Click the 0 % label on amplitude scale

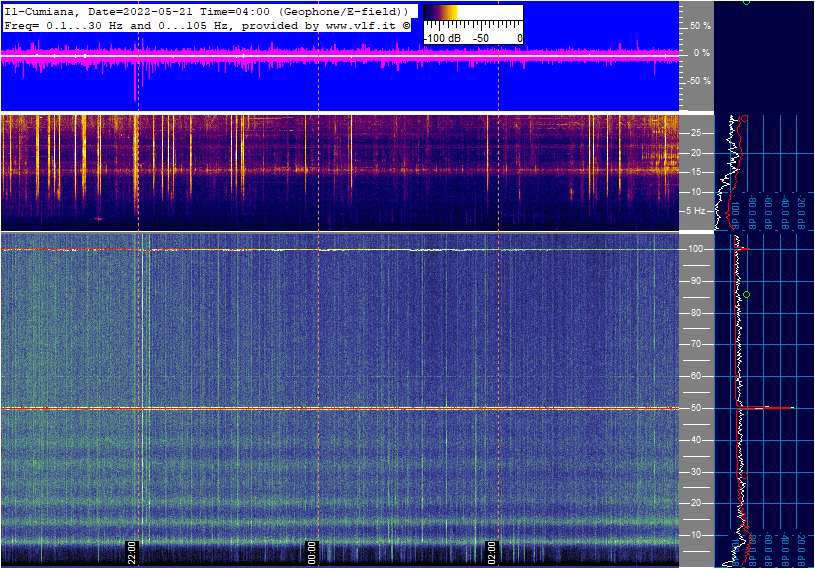pyautogui.click(x=702, y=52)
